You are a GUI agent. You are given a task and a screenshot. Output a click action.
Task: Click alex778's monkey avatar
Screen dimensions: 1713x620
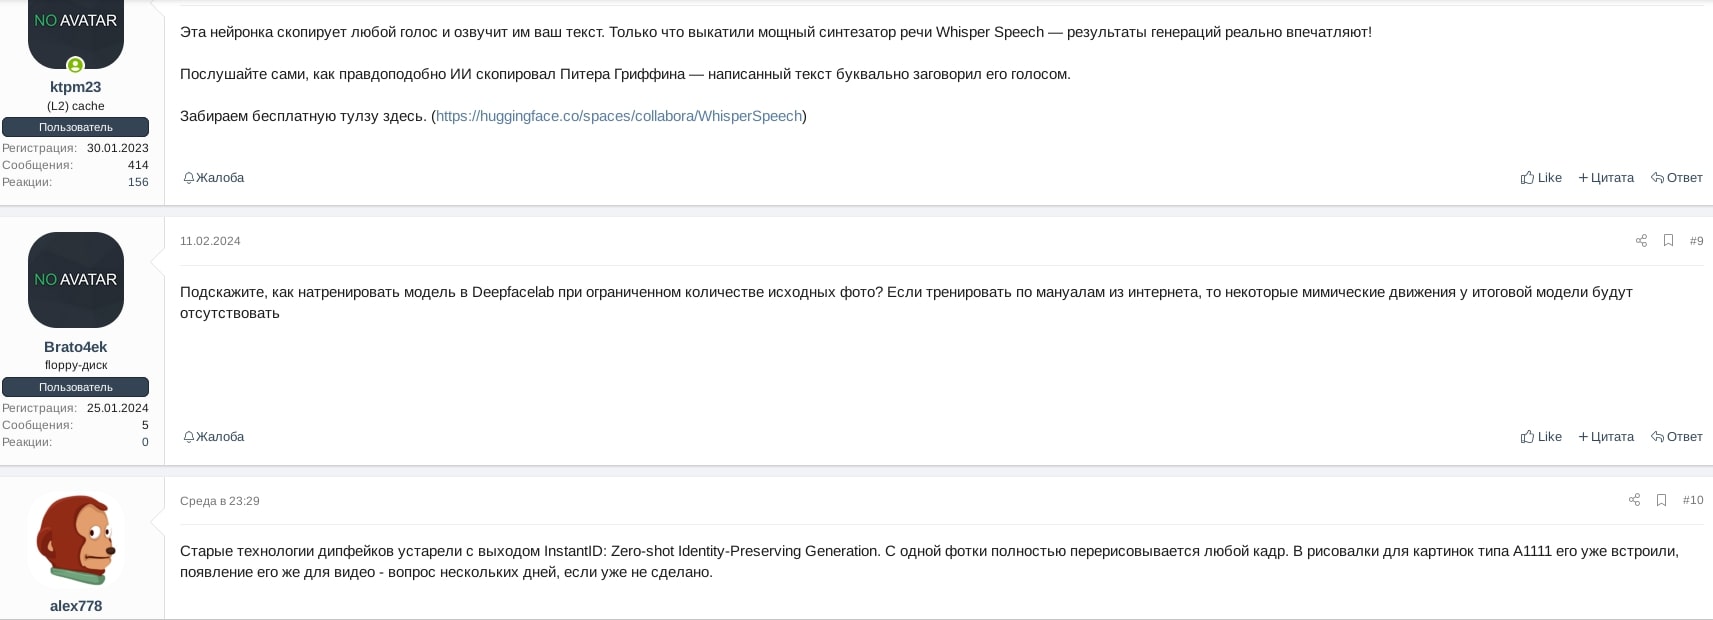point(76,540)
